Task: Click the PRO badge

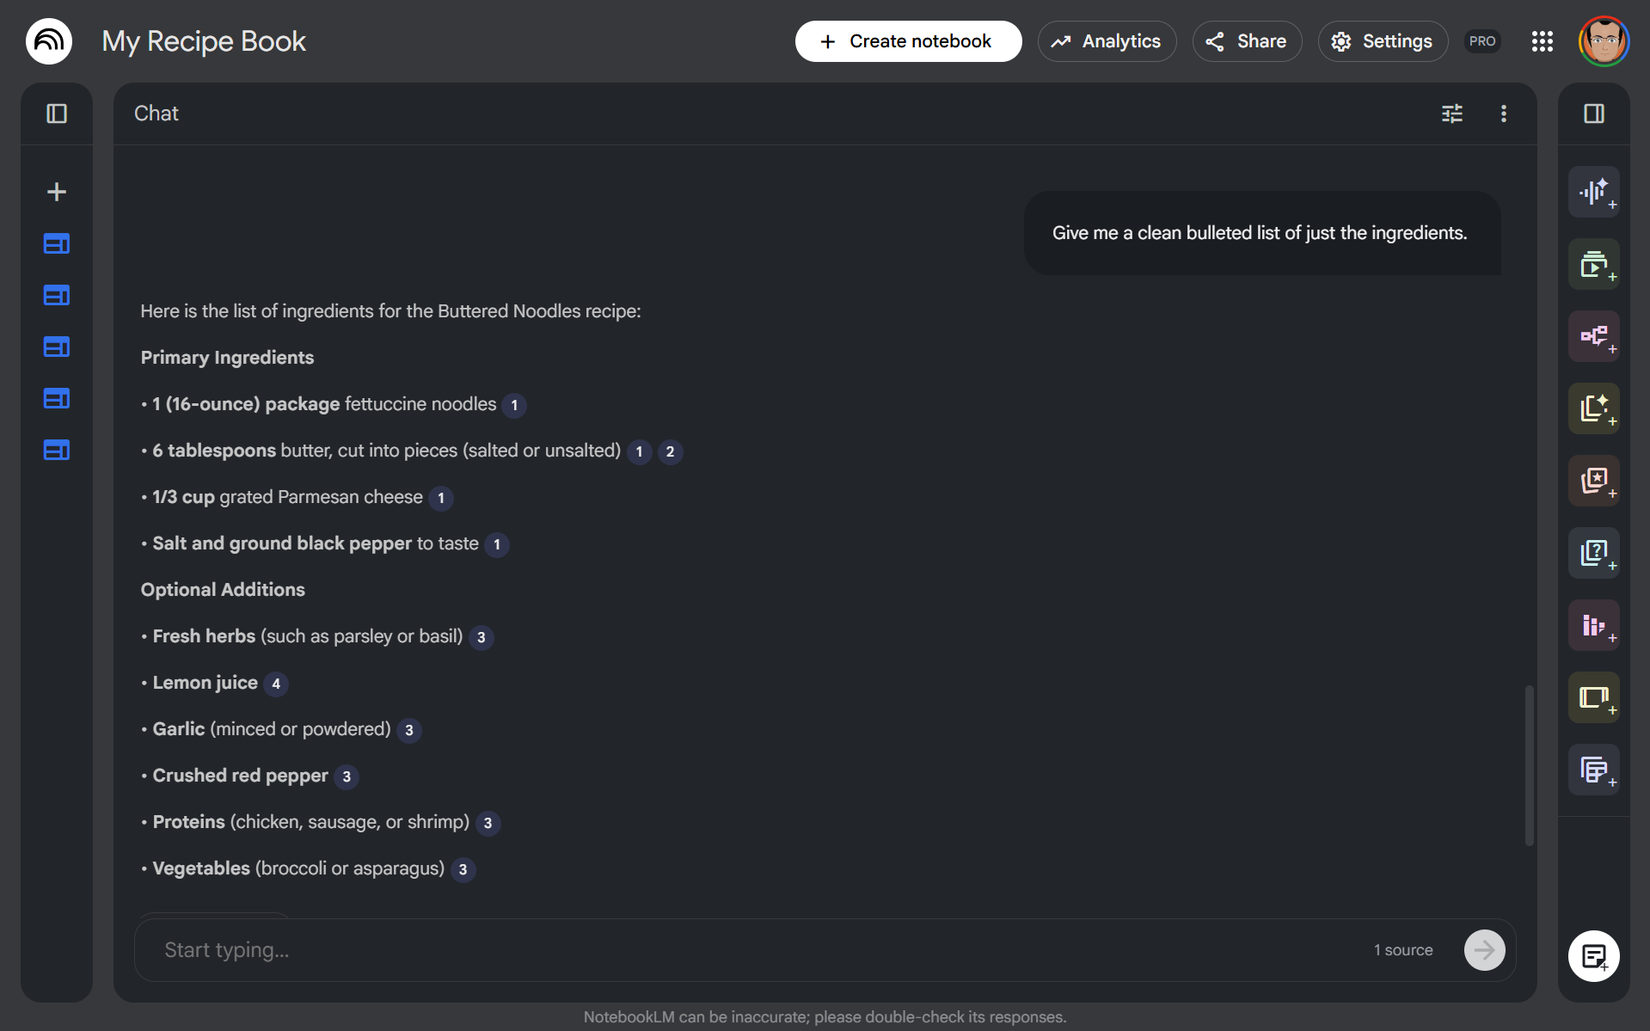Action: point(1482,41)
